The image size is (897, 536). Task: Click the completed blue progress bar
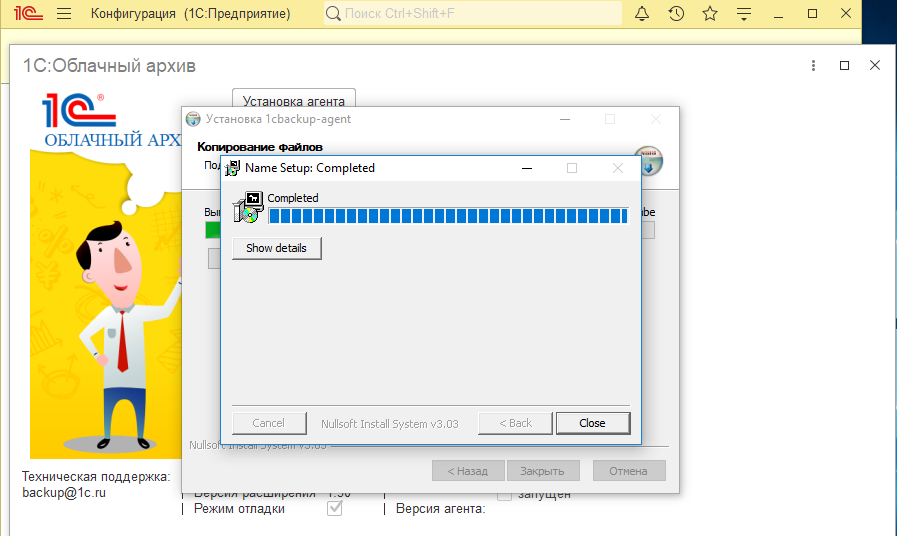click(x=448, y=216)
